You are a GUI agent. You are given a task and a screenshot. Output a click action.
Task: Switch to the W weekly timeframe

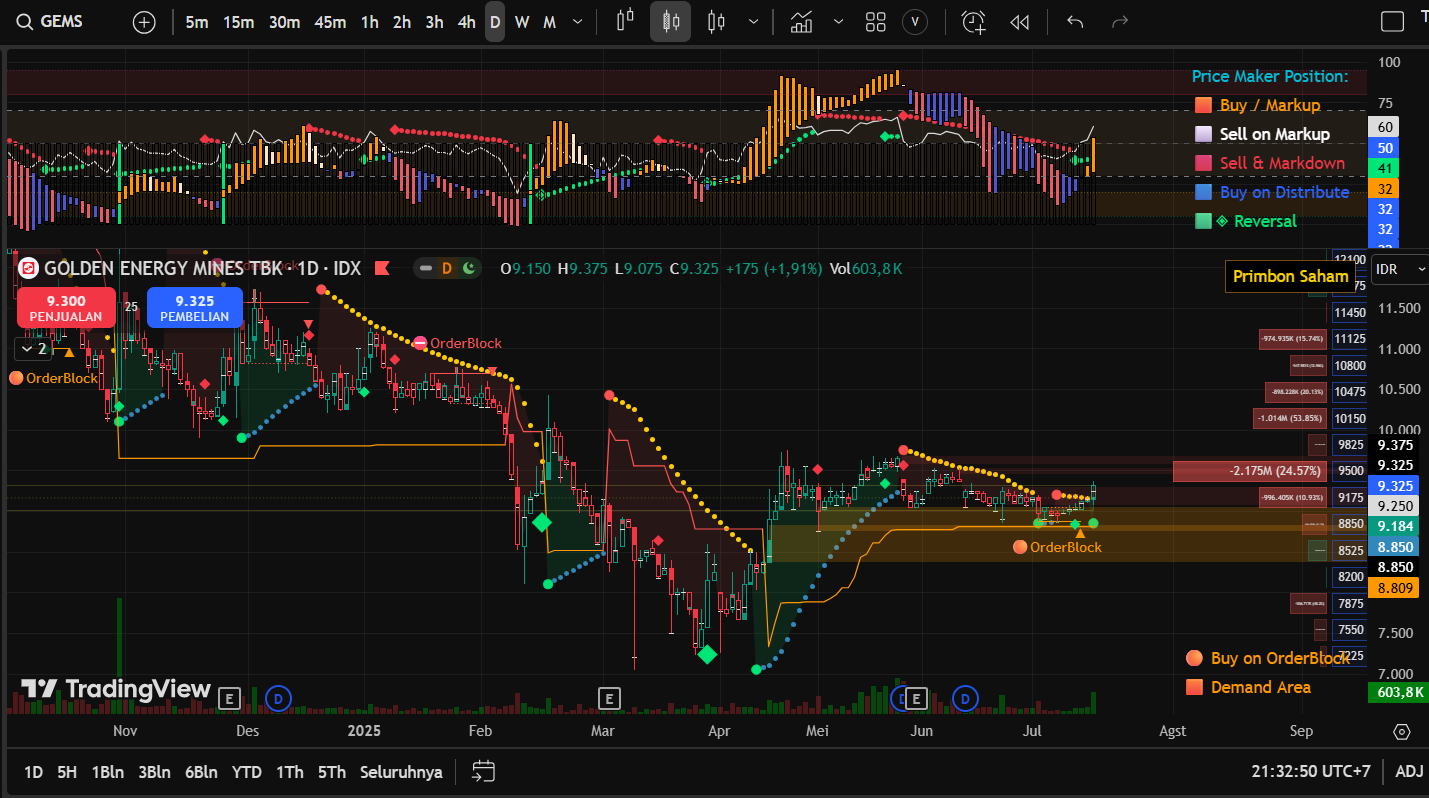click(522, 22)
